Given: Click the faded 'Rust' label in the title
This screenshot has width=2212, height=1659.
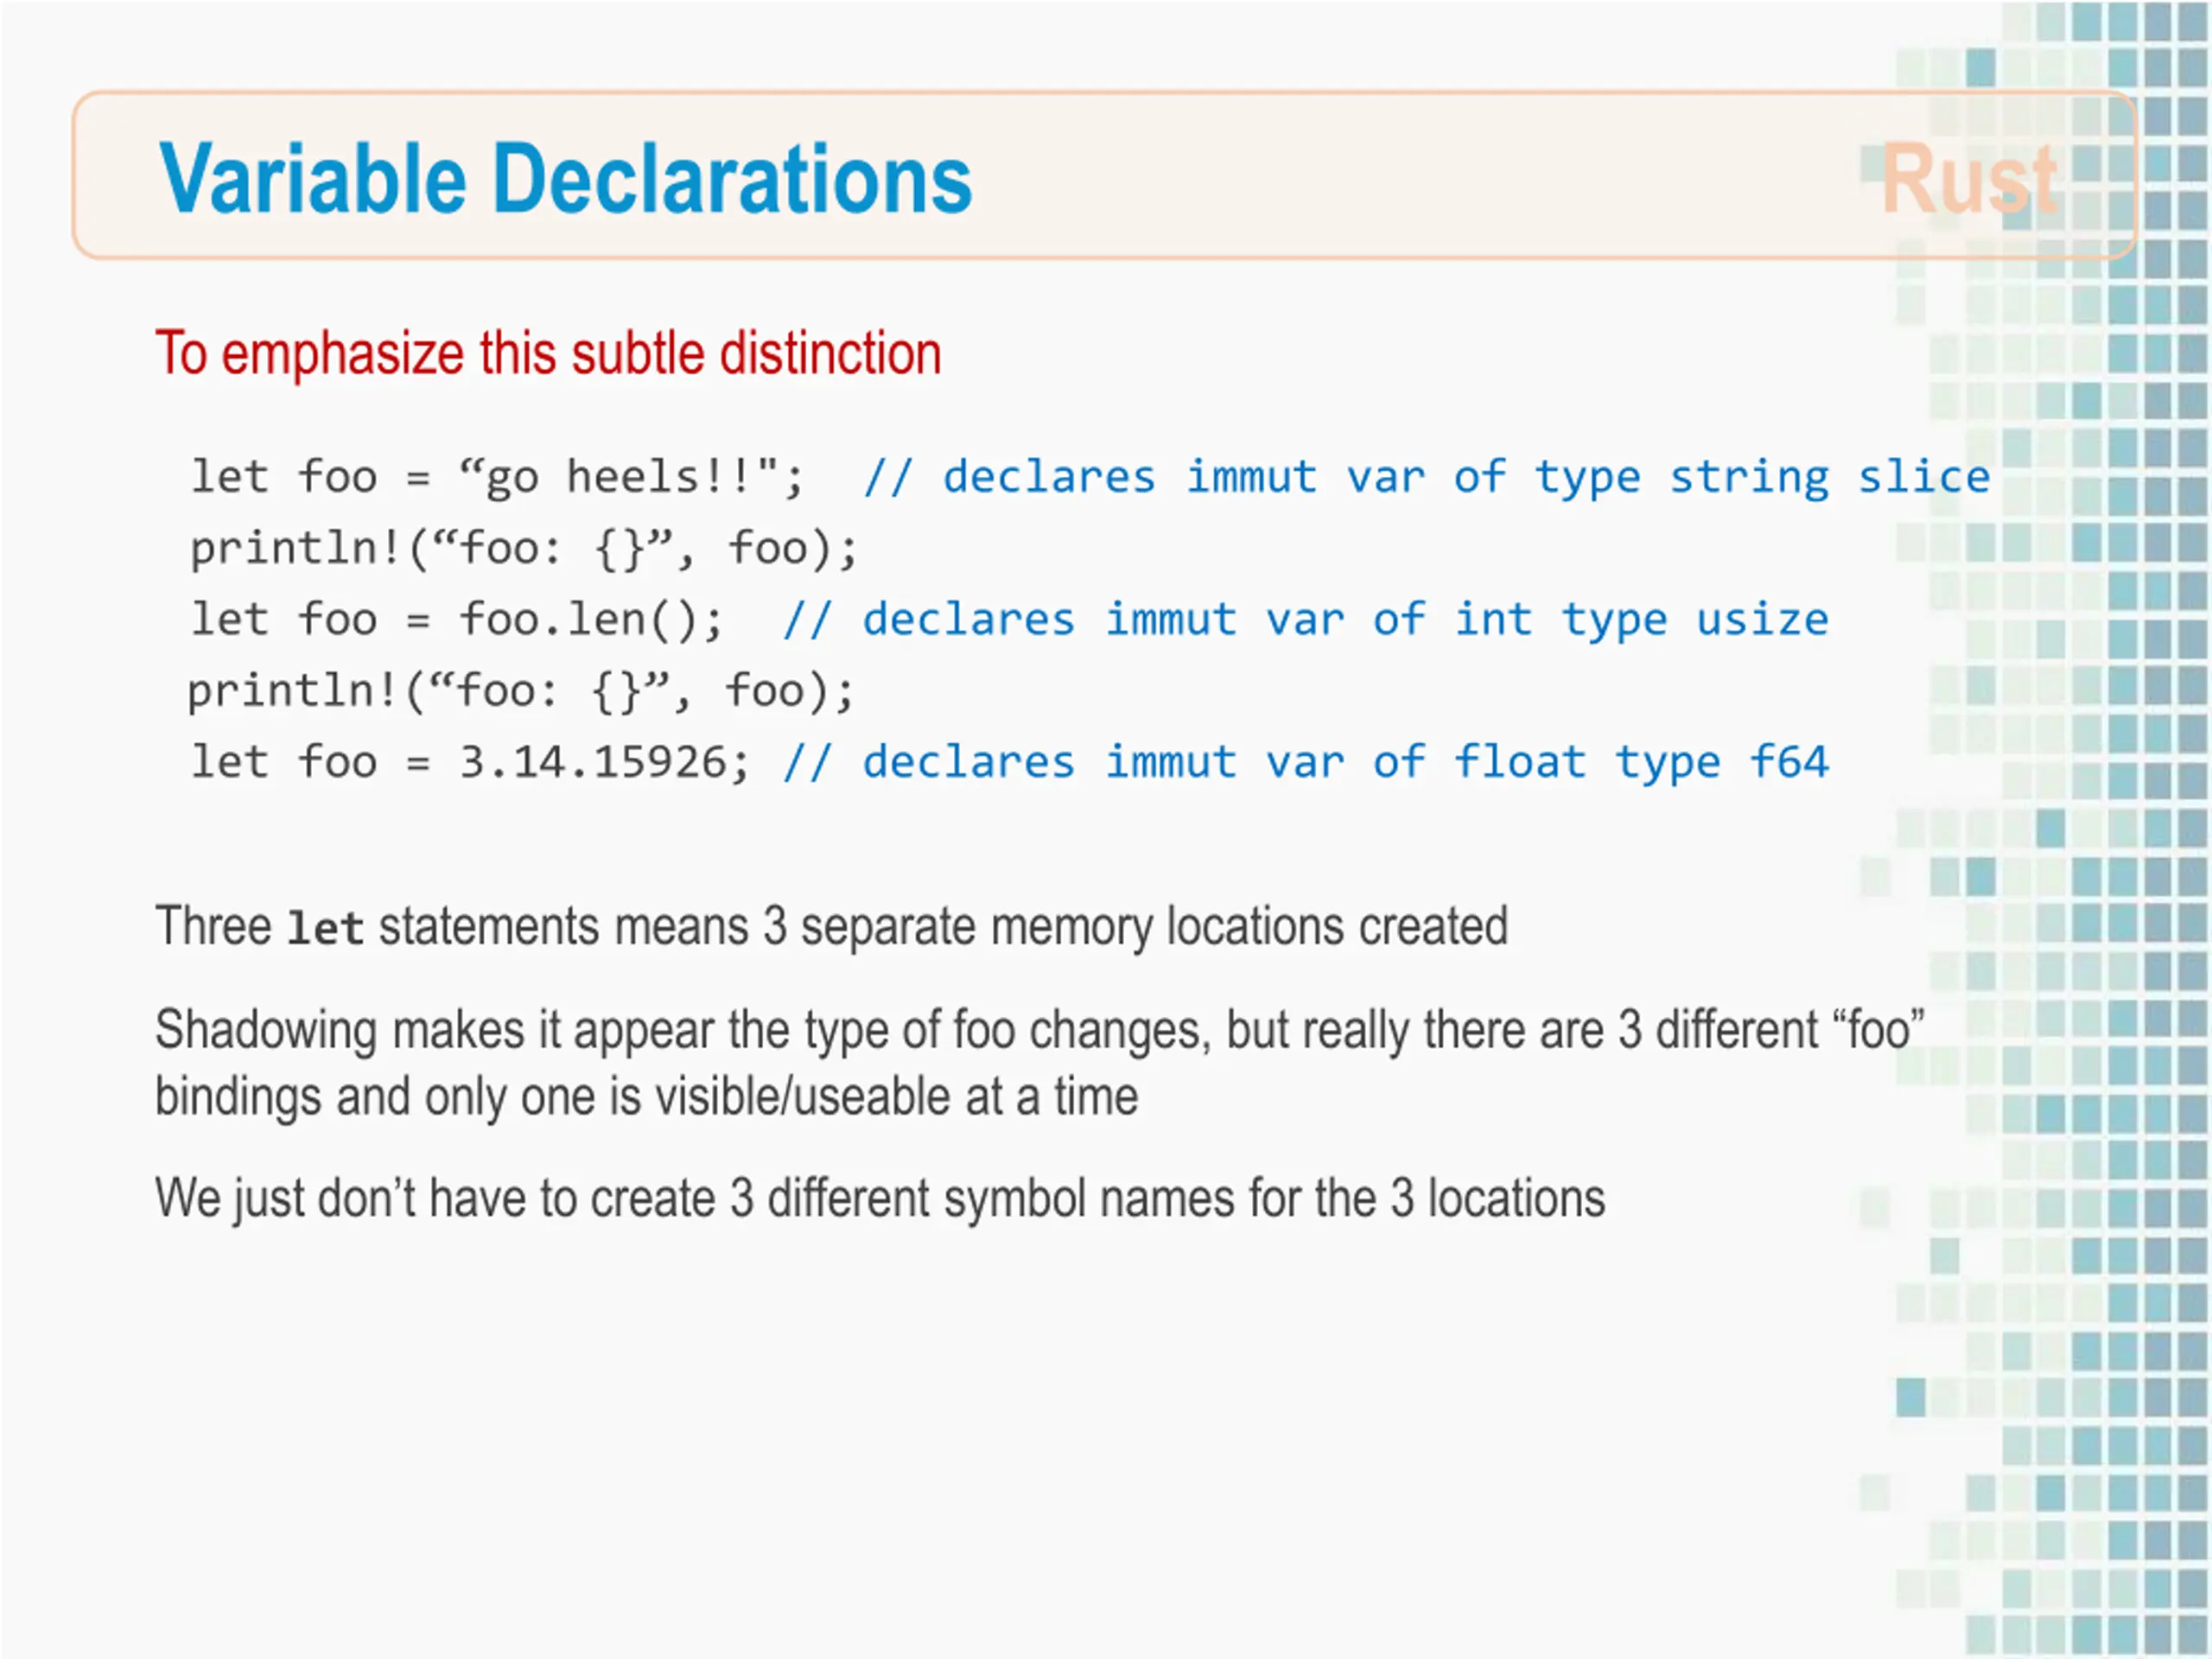Looking at the screenshot, I should (x=1969, y=179).
